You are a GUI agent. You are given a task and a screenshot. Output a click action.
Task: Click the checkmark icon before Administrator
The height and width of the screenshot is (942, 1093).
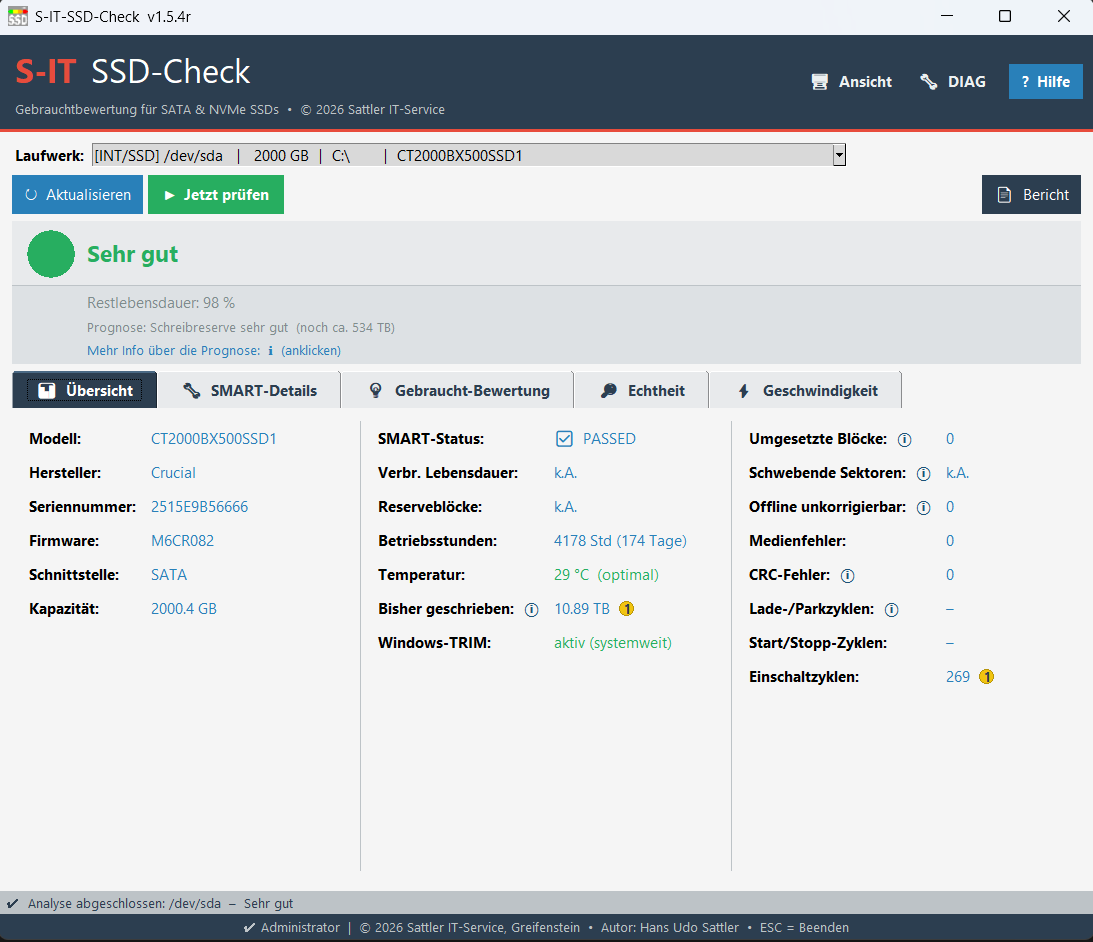(249, 928)
